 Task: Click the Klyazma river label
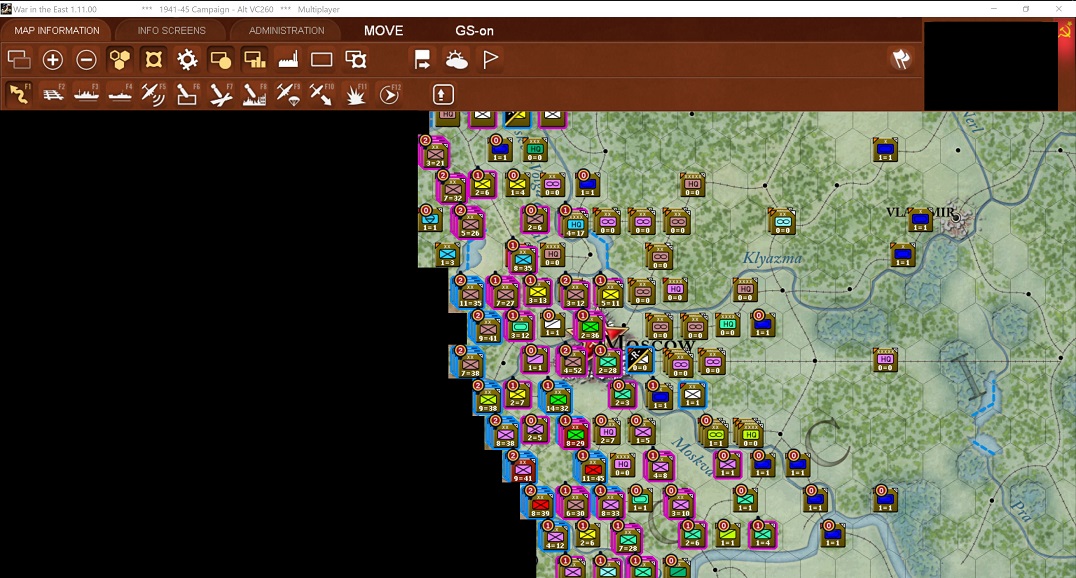pyautogui.click(x=772, y=258)
